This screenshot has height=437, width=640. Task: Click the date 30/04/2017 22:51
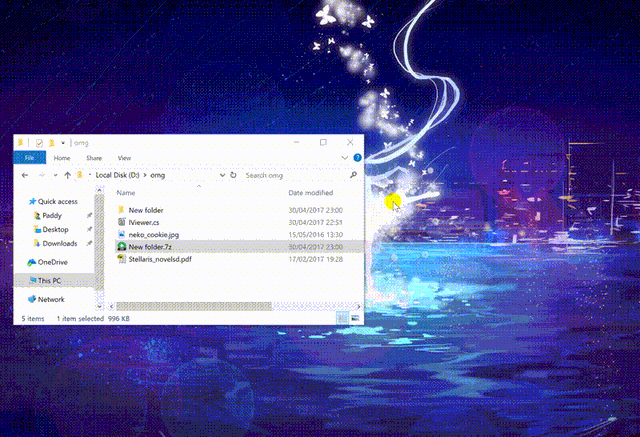[316, 222]
